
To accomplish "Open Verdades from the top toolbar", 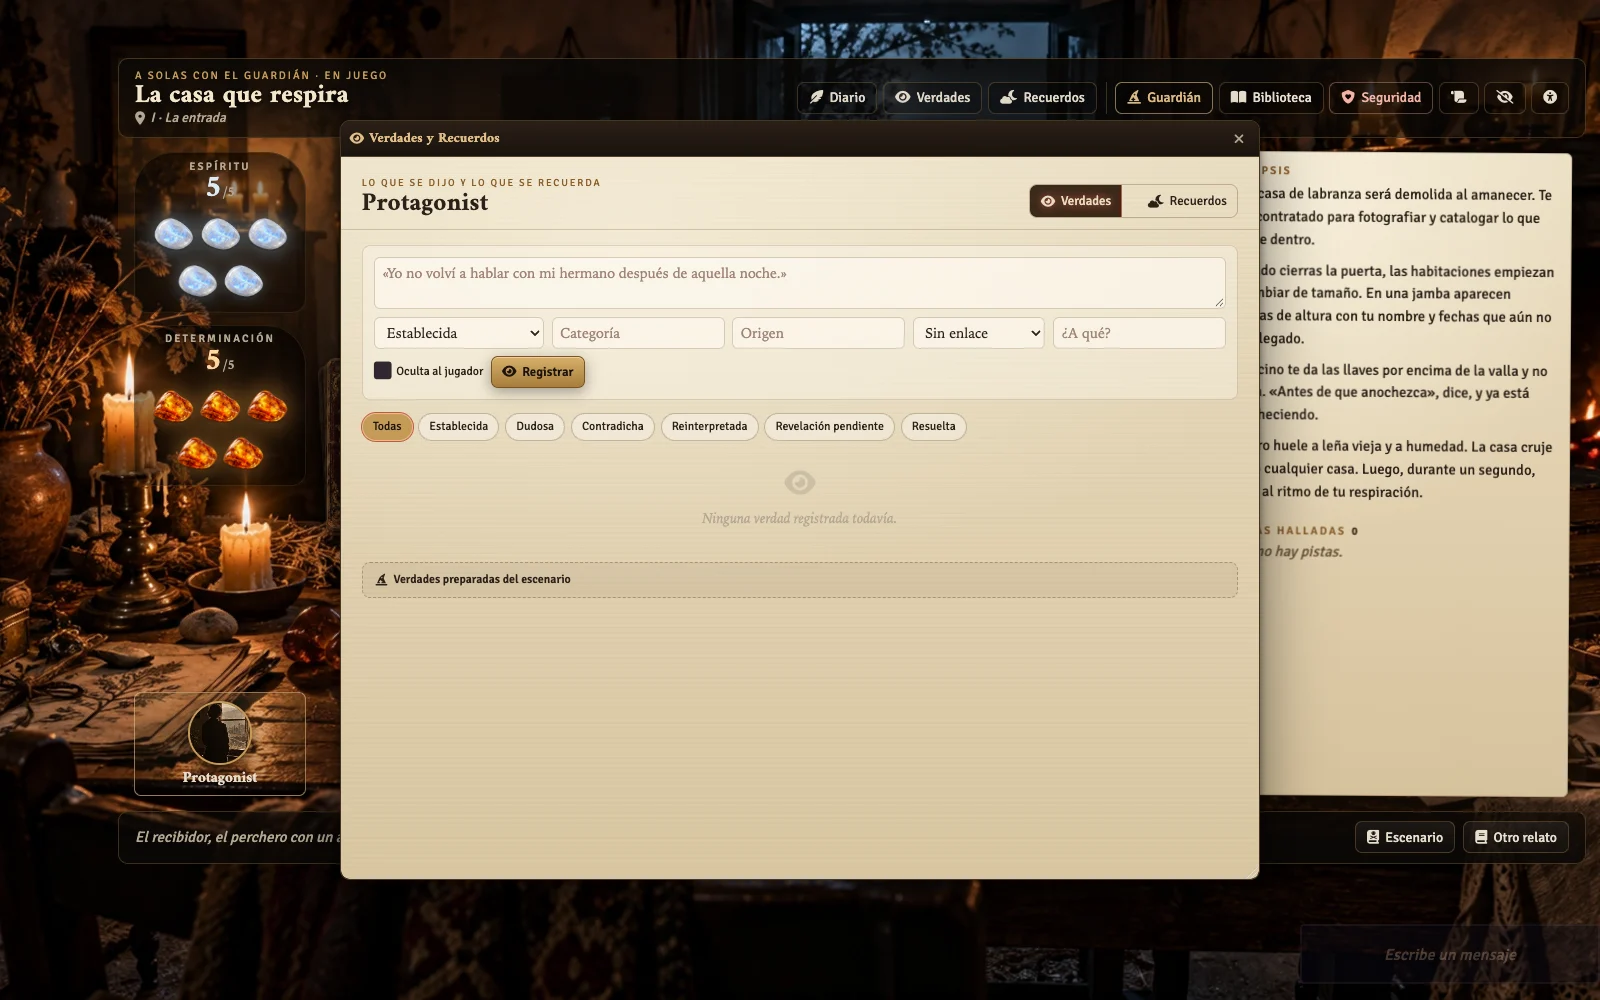I will (932, 98).
